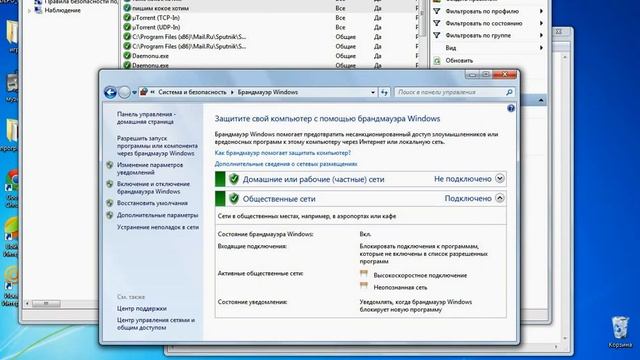Click green check icon of 'µTorrent (UDP-In)' rule
The image size is (640, 360).
[x=127, y=27]
